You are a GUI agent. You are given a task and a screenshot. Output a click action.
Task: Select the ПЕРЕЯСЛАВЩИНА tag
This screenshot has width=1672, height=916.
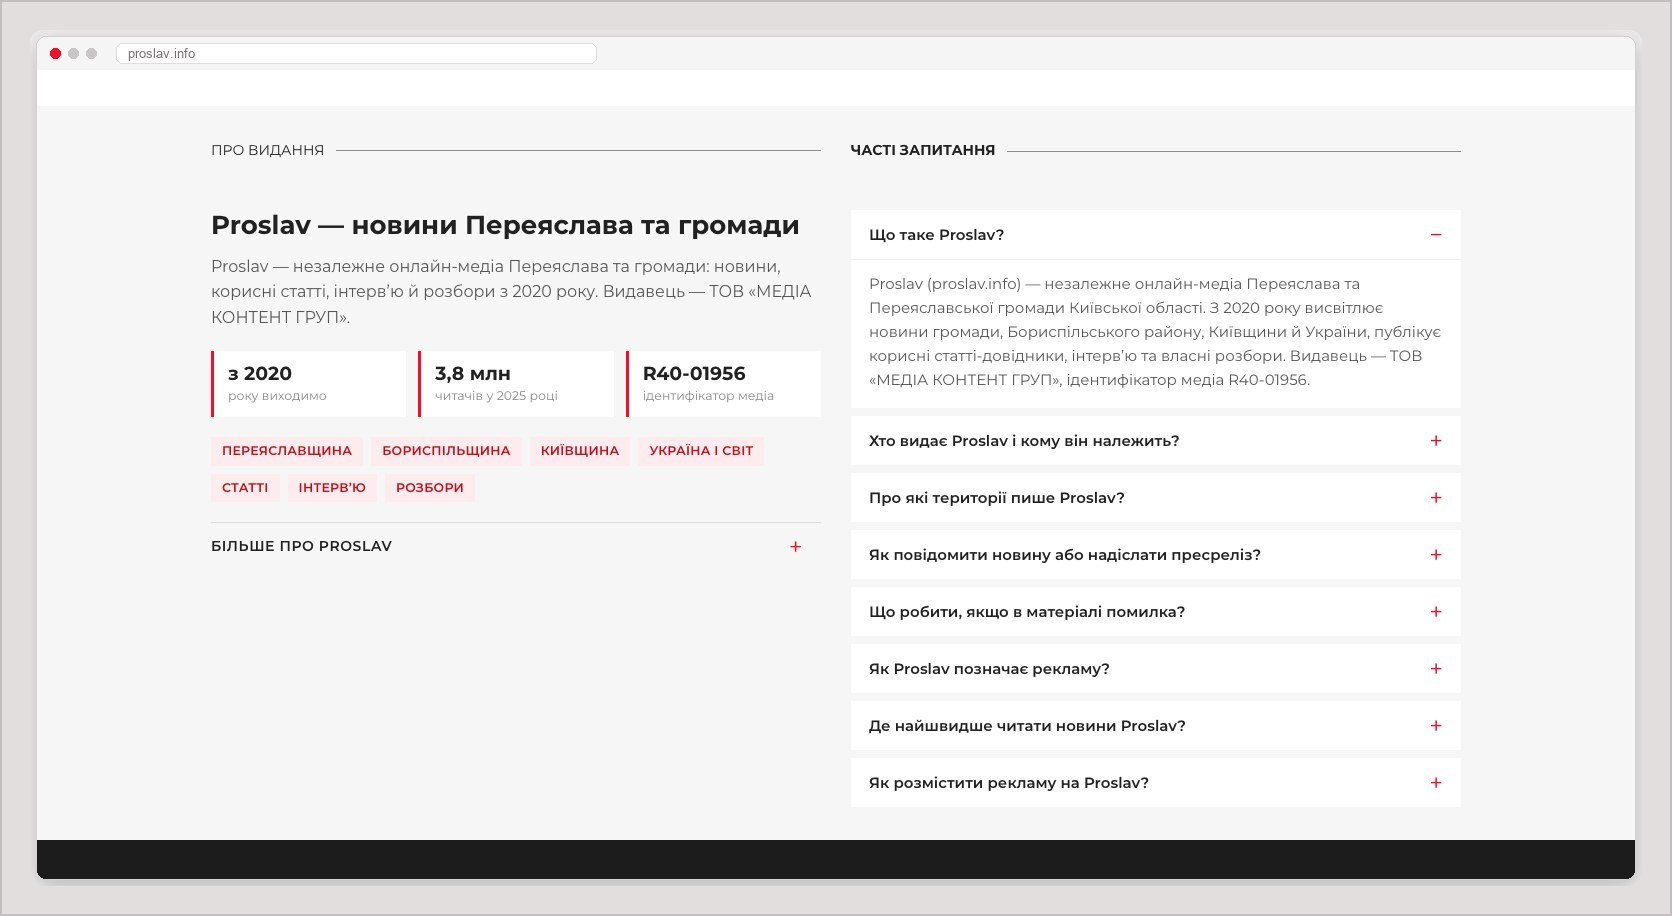pyautogui.click(x=287, y=451)
